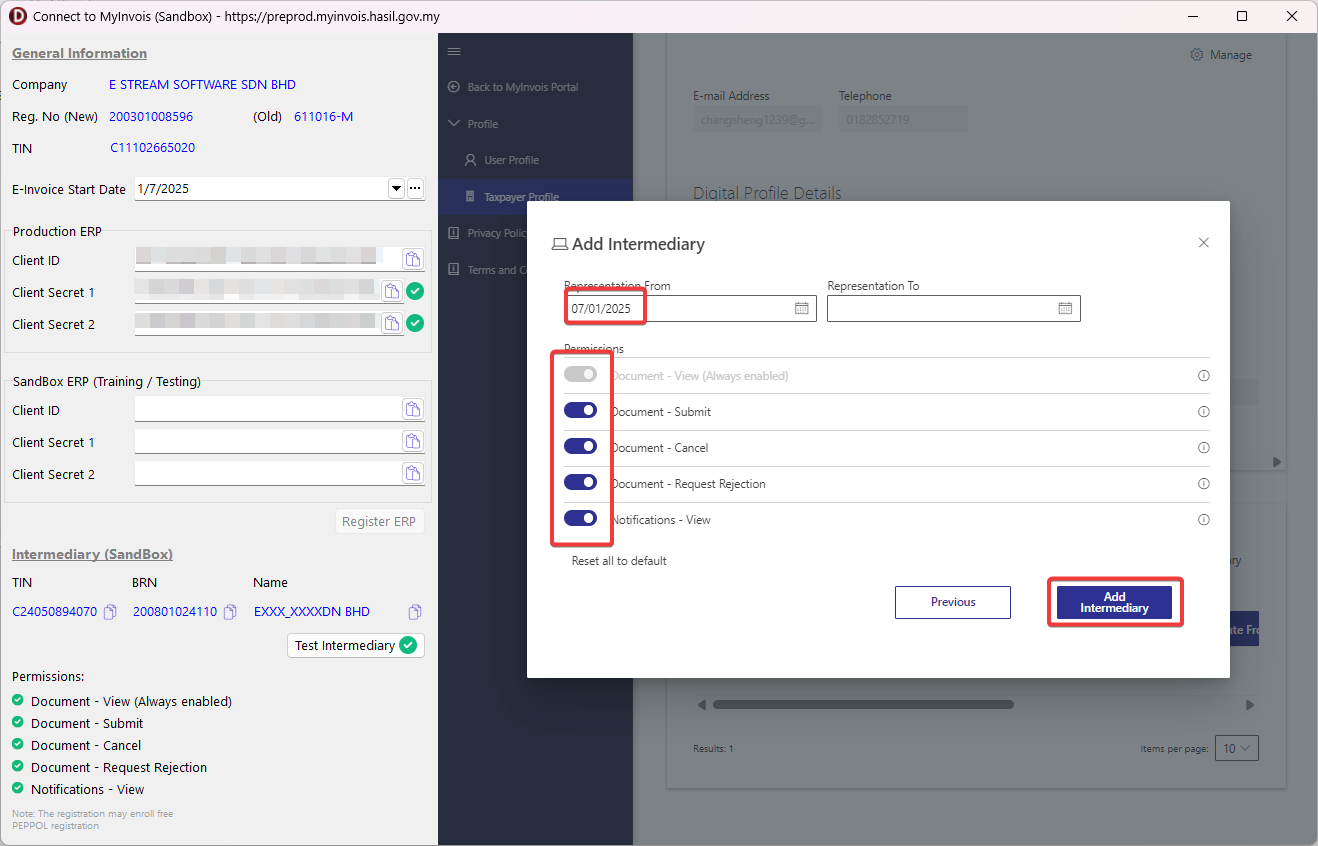Show info for Document - Submit permission
The width and height of the screenshot is (1318, 846).
pyautogui.click(x=1203, y=412)
